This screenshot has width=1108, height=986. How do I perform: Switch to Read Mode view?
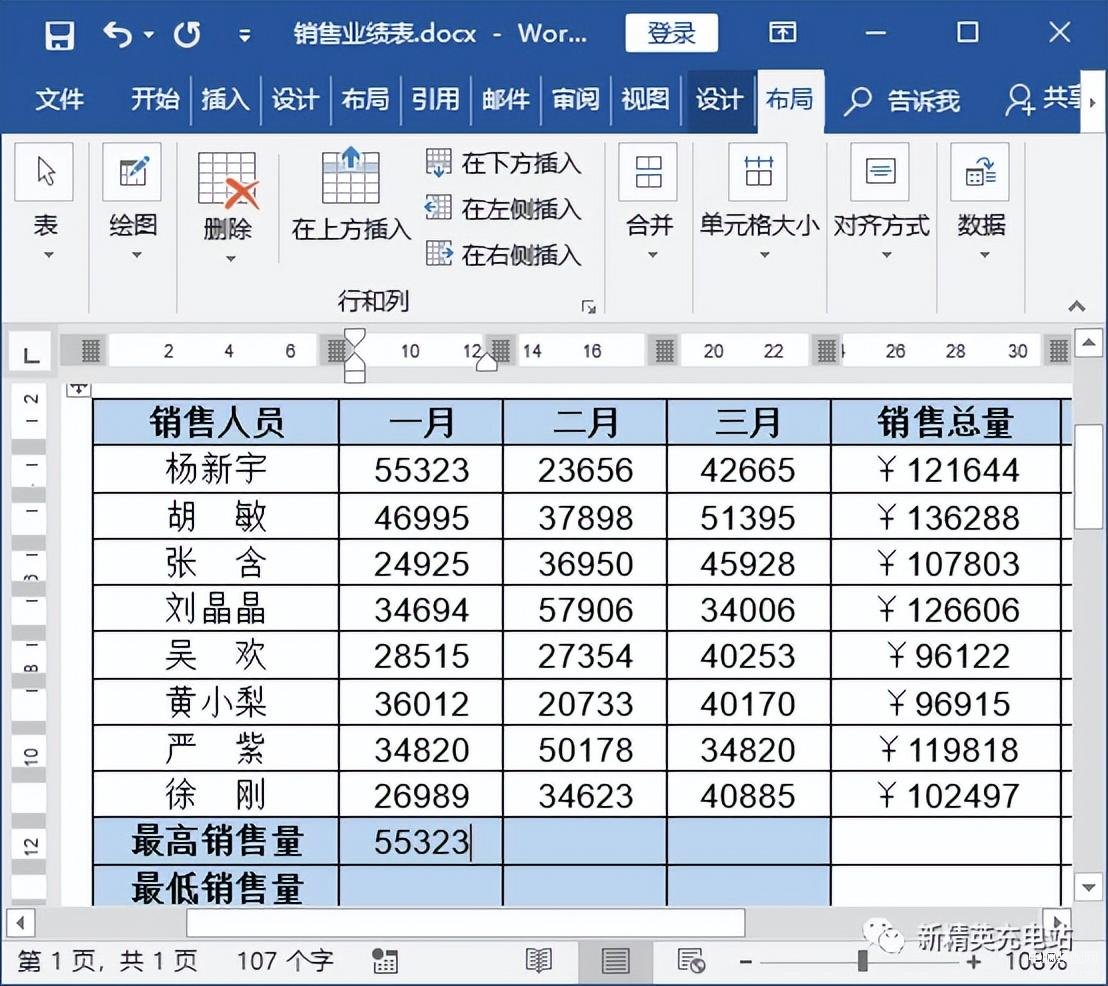click(538, 961)
